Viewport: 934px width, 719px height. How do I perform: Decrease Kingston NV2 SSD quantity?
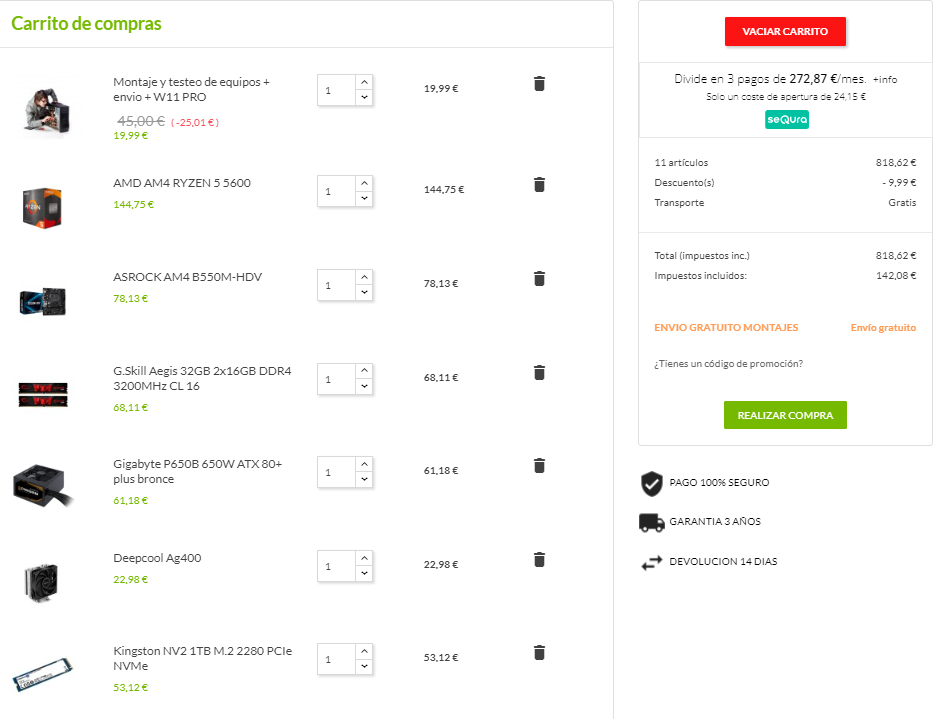pyautogui.click(x=365, y=667)
